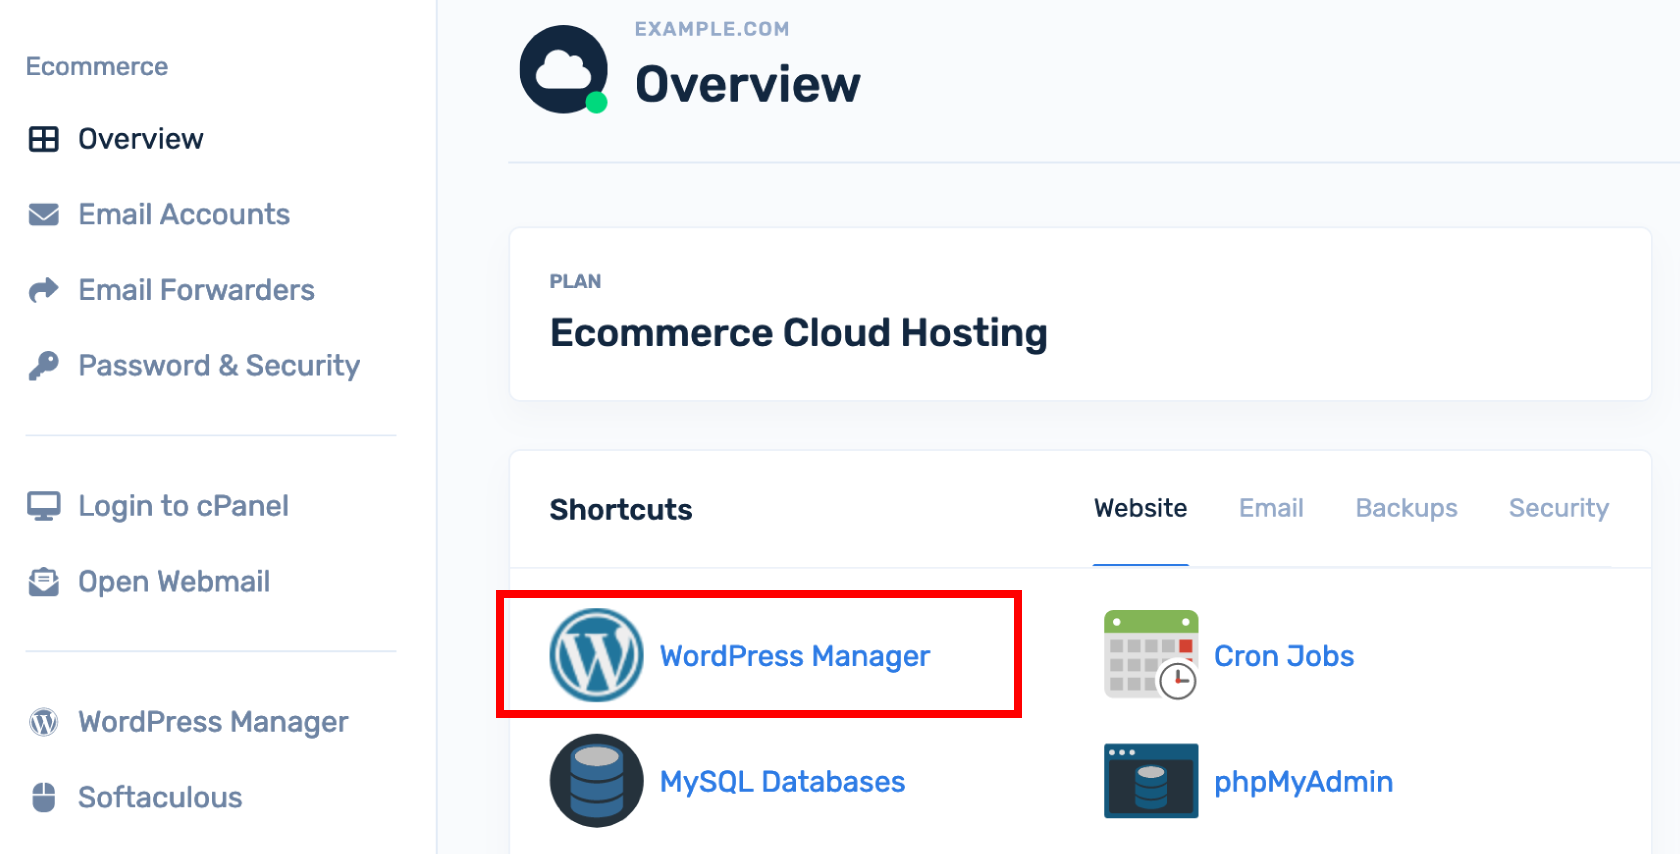Click the Ecommerce Cloud Hosting plan name
This screenshot has width=1680, height=854.
(799, 333)
